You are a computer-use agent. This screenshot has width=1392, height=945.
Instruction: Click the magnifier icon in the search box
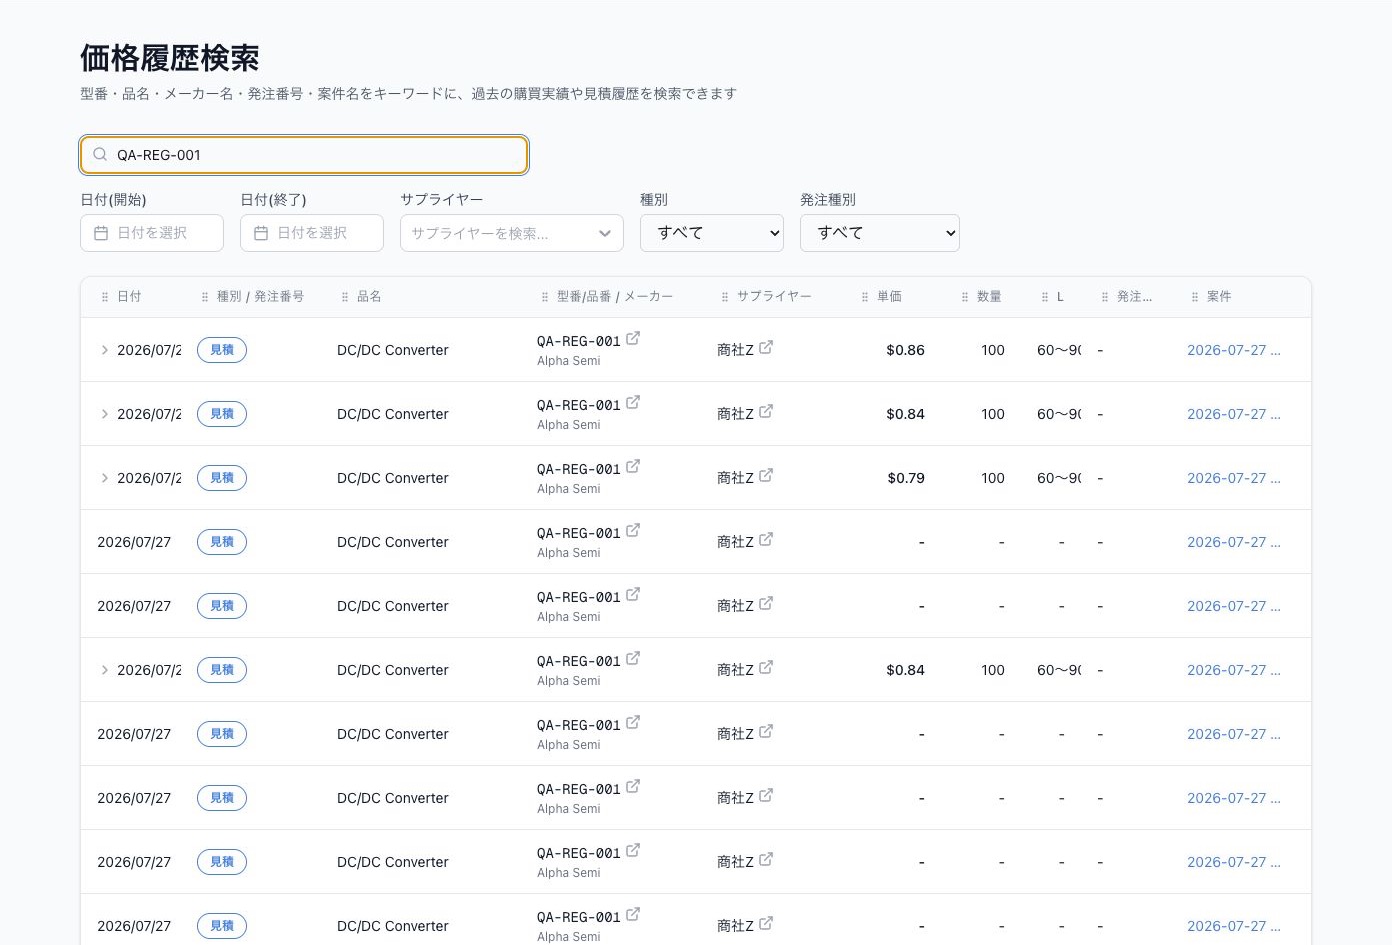pos(100,155)
